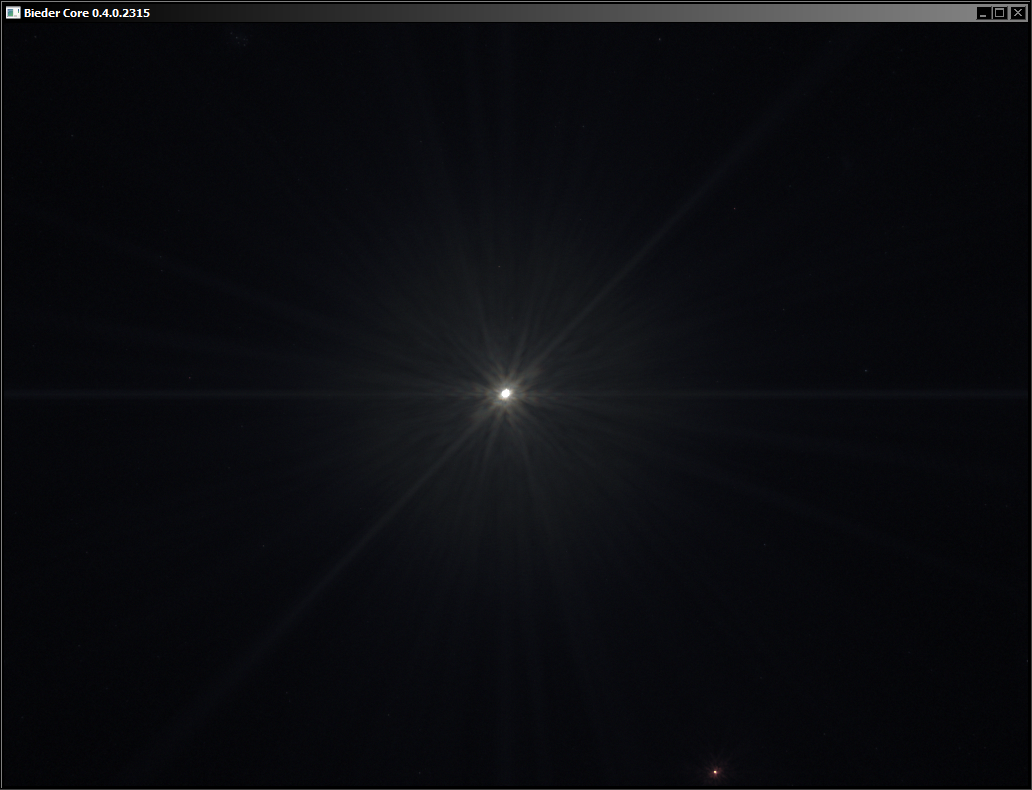Click the vertical ray above the central star

[507, 250]
